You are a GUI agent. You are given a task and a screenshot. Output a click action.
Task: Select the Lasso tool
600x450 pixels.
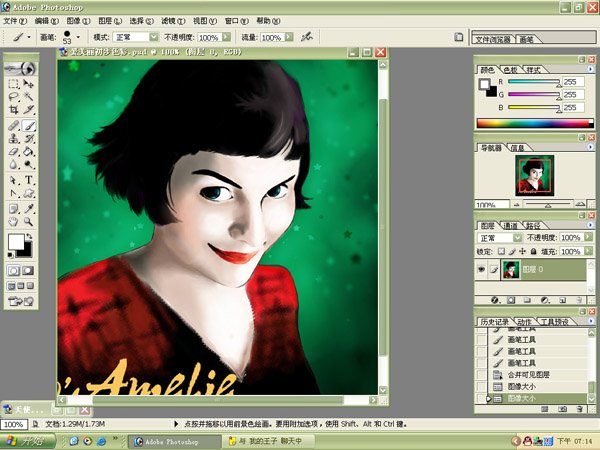[x=14, y=96]
